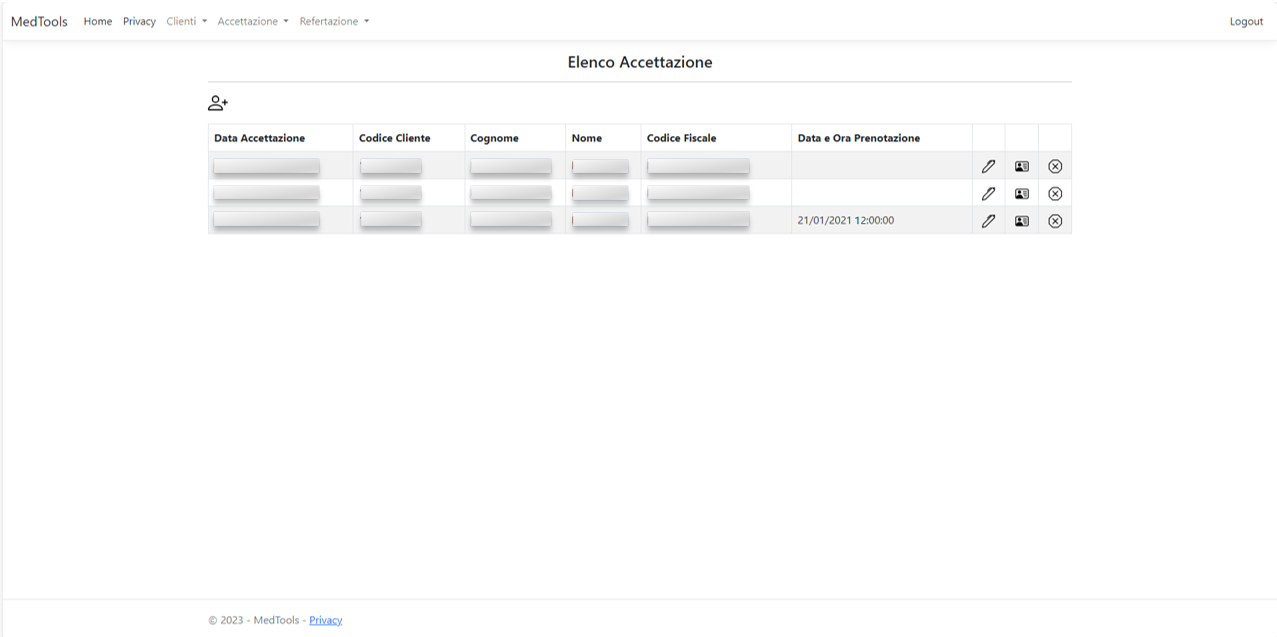1277x637 pixels.
Task: Delete first row with circled X
Action: pos(1055,166)
